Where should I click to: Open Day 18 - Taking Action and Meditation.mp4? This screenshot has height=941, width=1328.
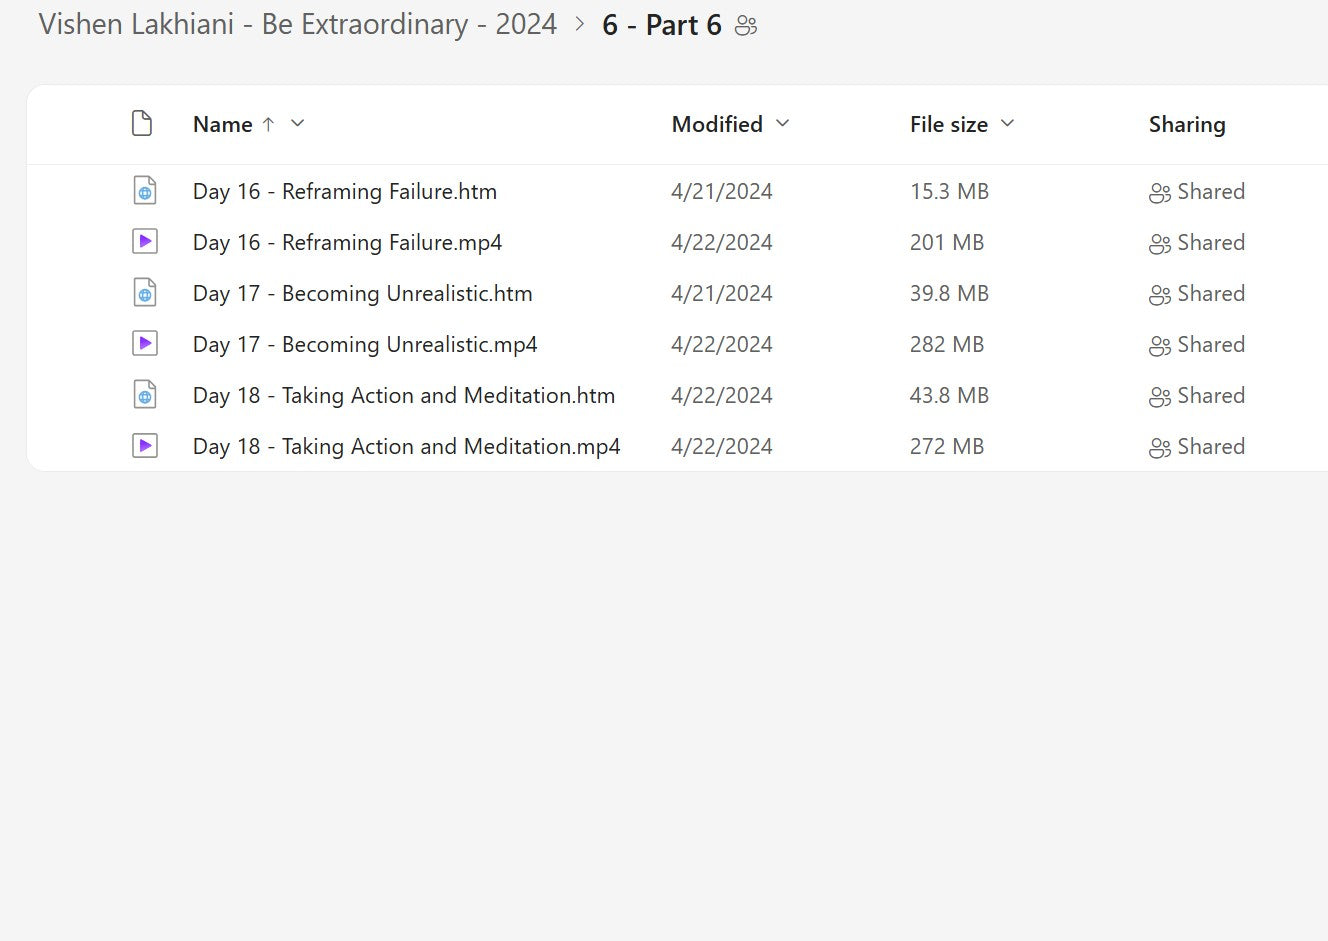click(406, 446)
